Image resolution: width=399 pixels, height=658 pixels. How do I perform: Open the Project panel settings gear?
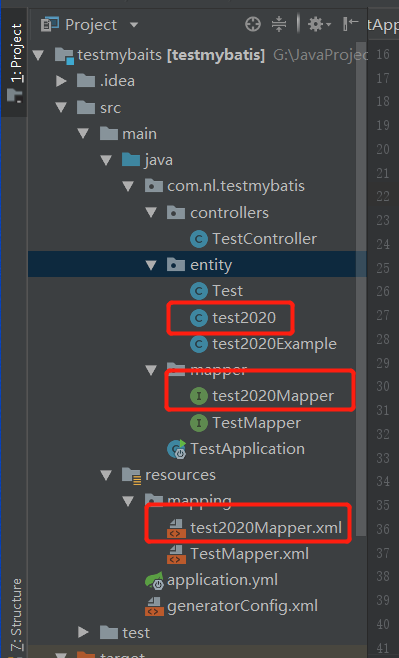click(x=318, y=24)
